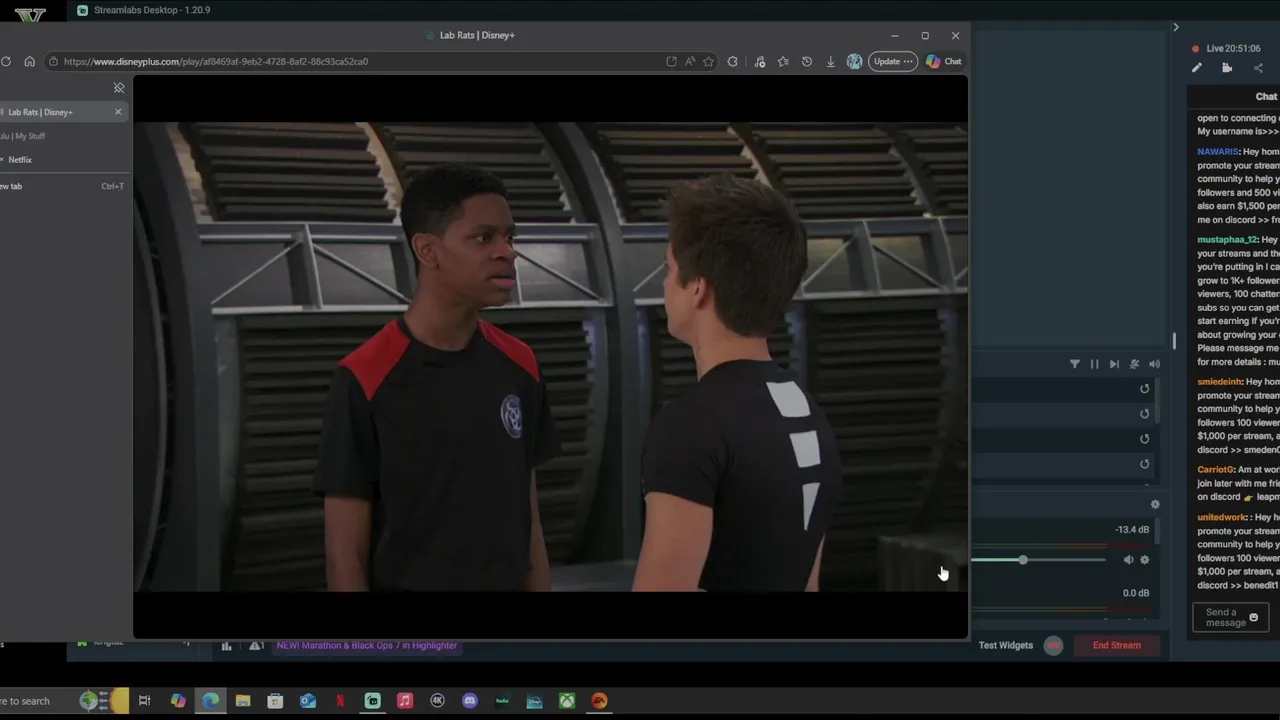Viewport: 1280px width, 720px height.
Task: Click the CarriotG username in chat
Action: pos(1215,469)
